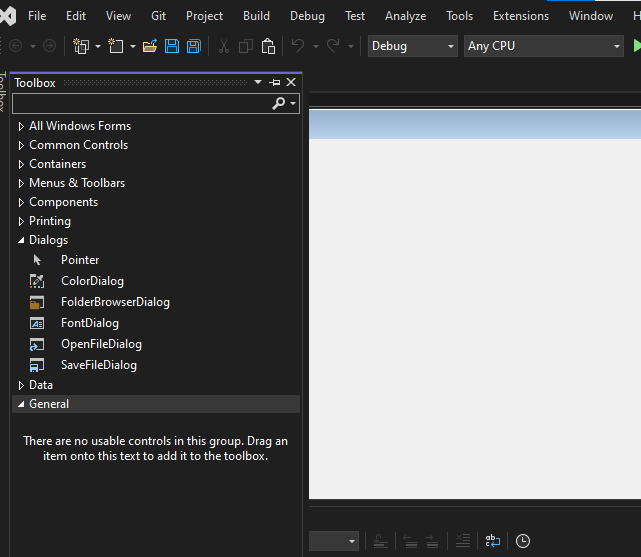
Task: Open the Test menu
Action: click(x=355, y=16)
